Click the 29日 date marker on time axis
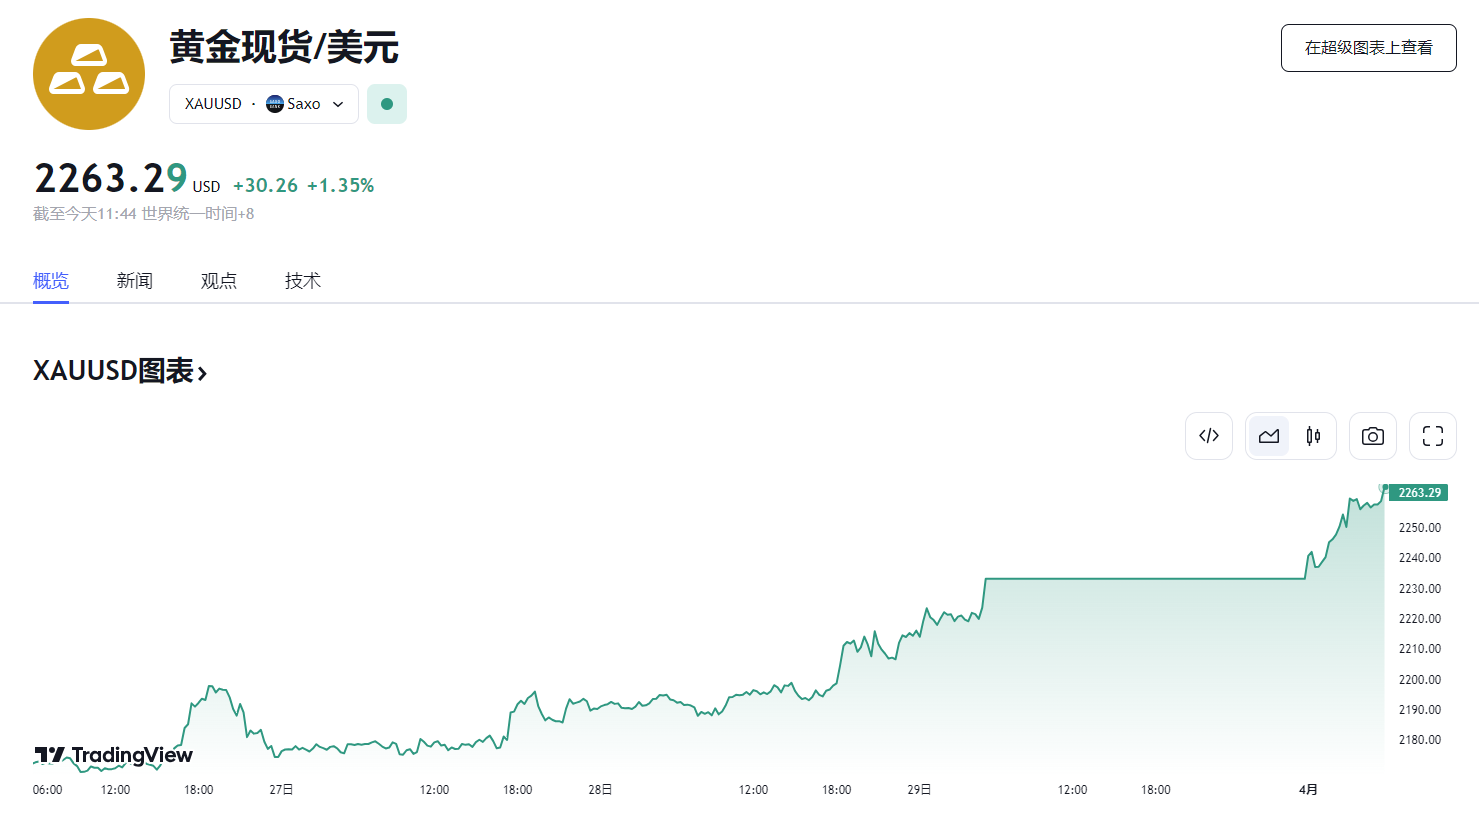 [x=919, y=790]
